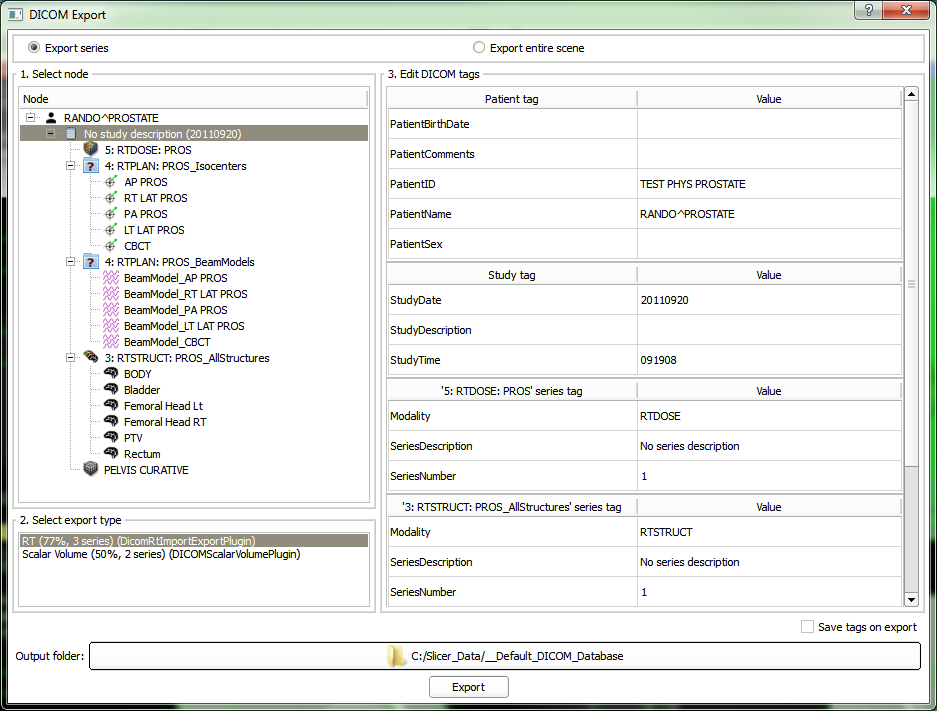This screenshot has height=711, width=937.
Task: Click the structure icon next to Bladder
Action: coord(110,390)
